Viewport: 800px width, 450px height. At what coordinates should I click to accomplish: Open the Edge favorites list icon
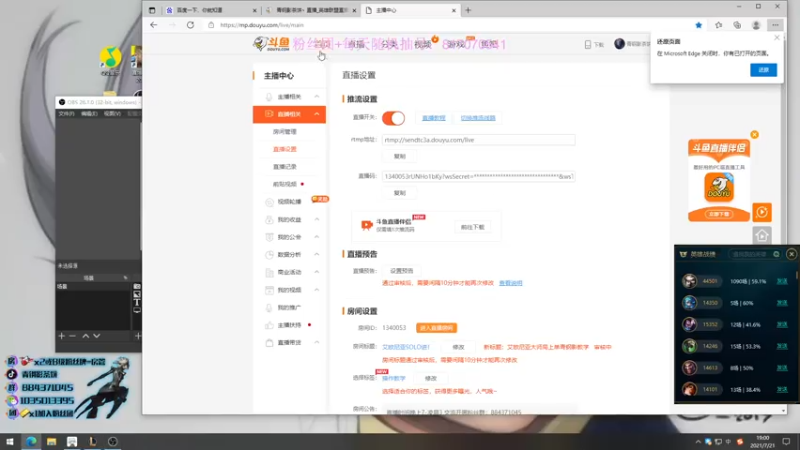(718, 25)
